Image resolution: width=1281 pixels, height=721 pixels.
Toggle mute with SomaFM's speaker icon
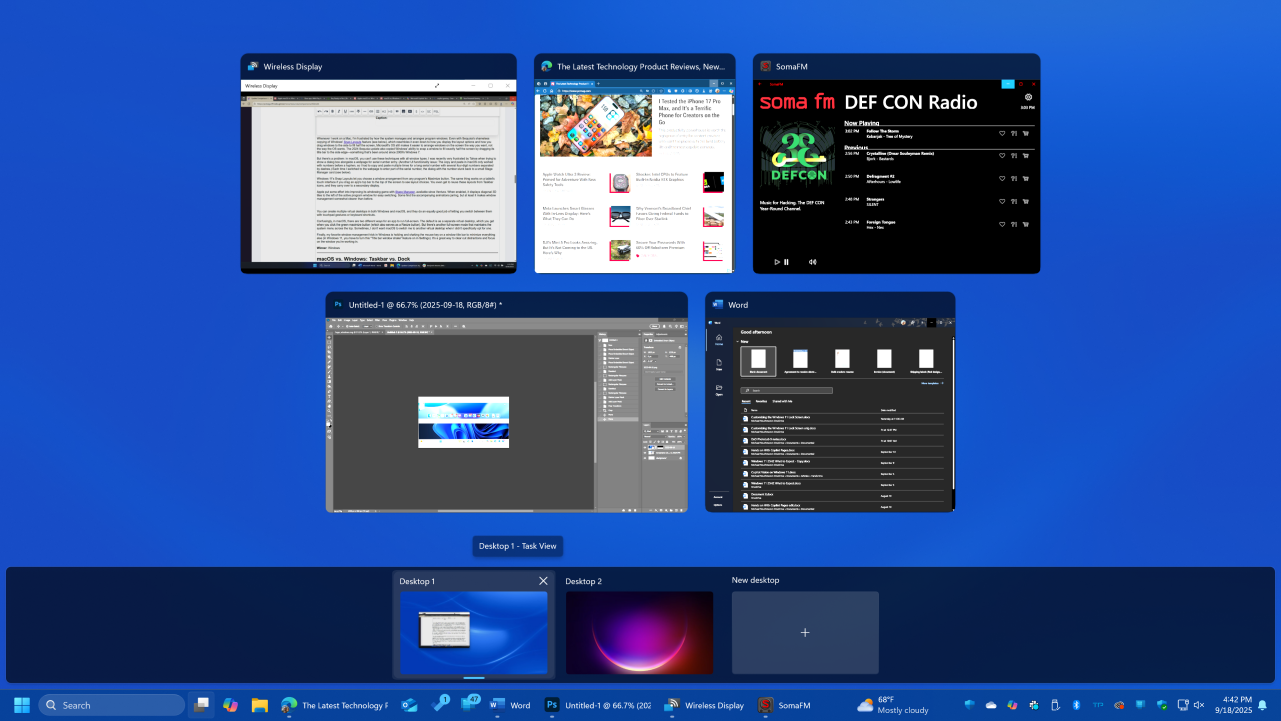pos(812,262)
